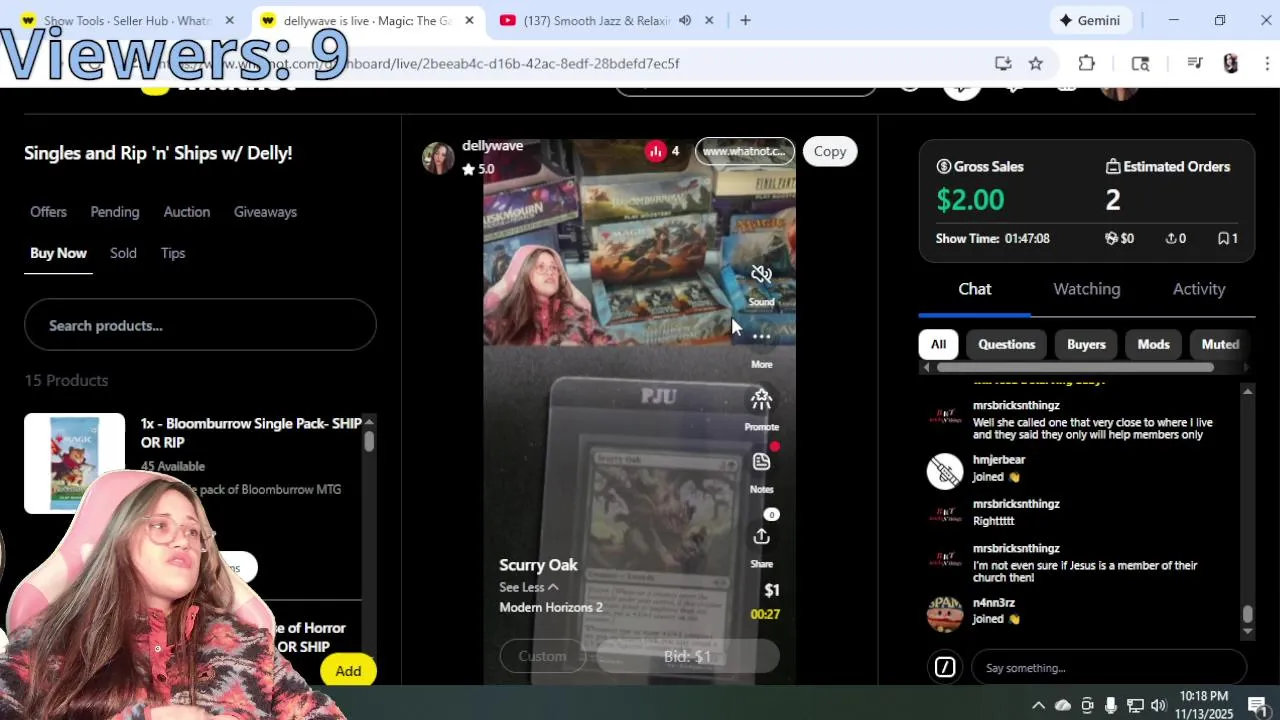Bookmark this page with the star icon
This screenshot has height=720, width=1280.
coord(1036,63)
